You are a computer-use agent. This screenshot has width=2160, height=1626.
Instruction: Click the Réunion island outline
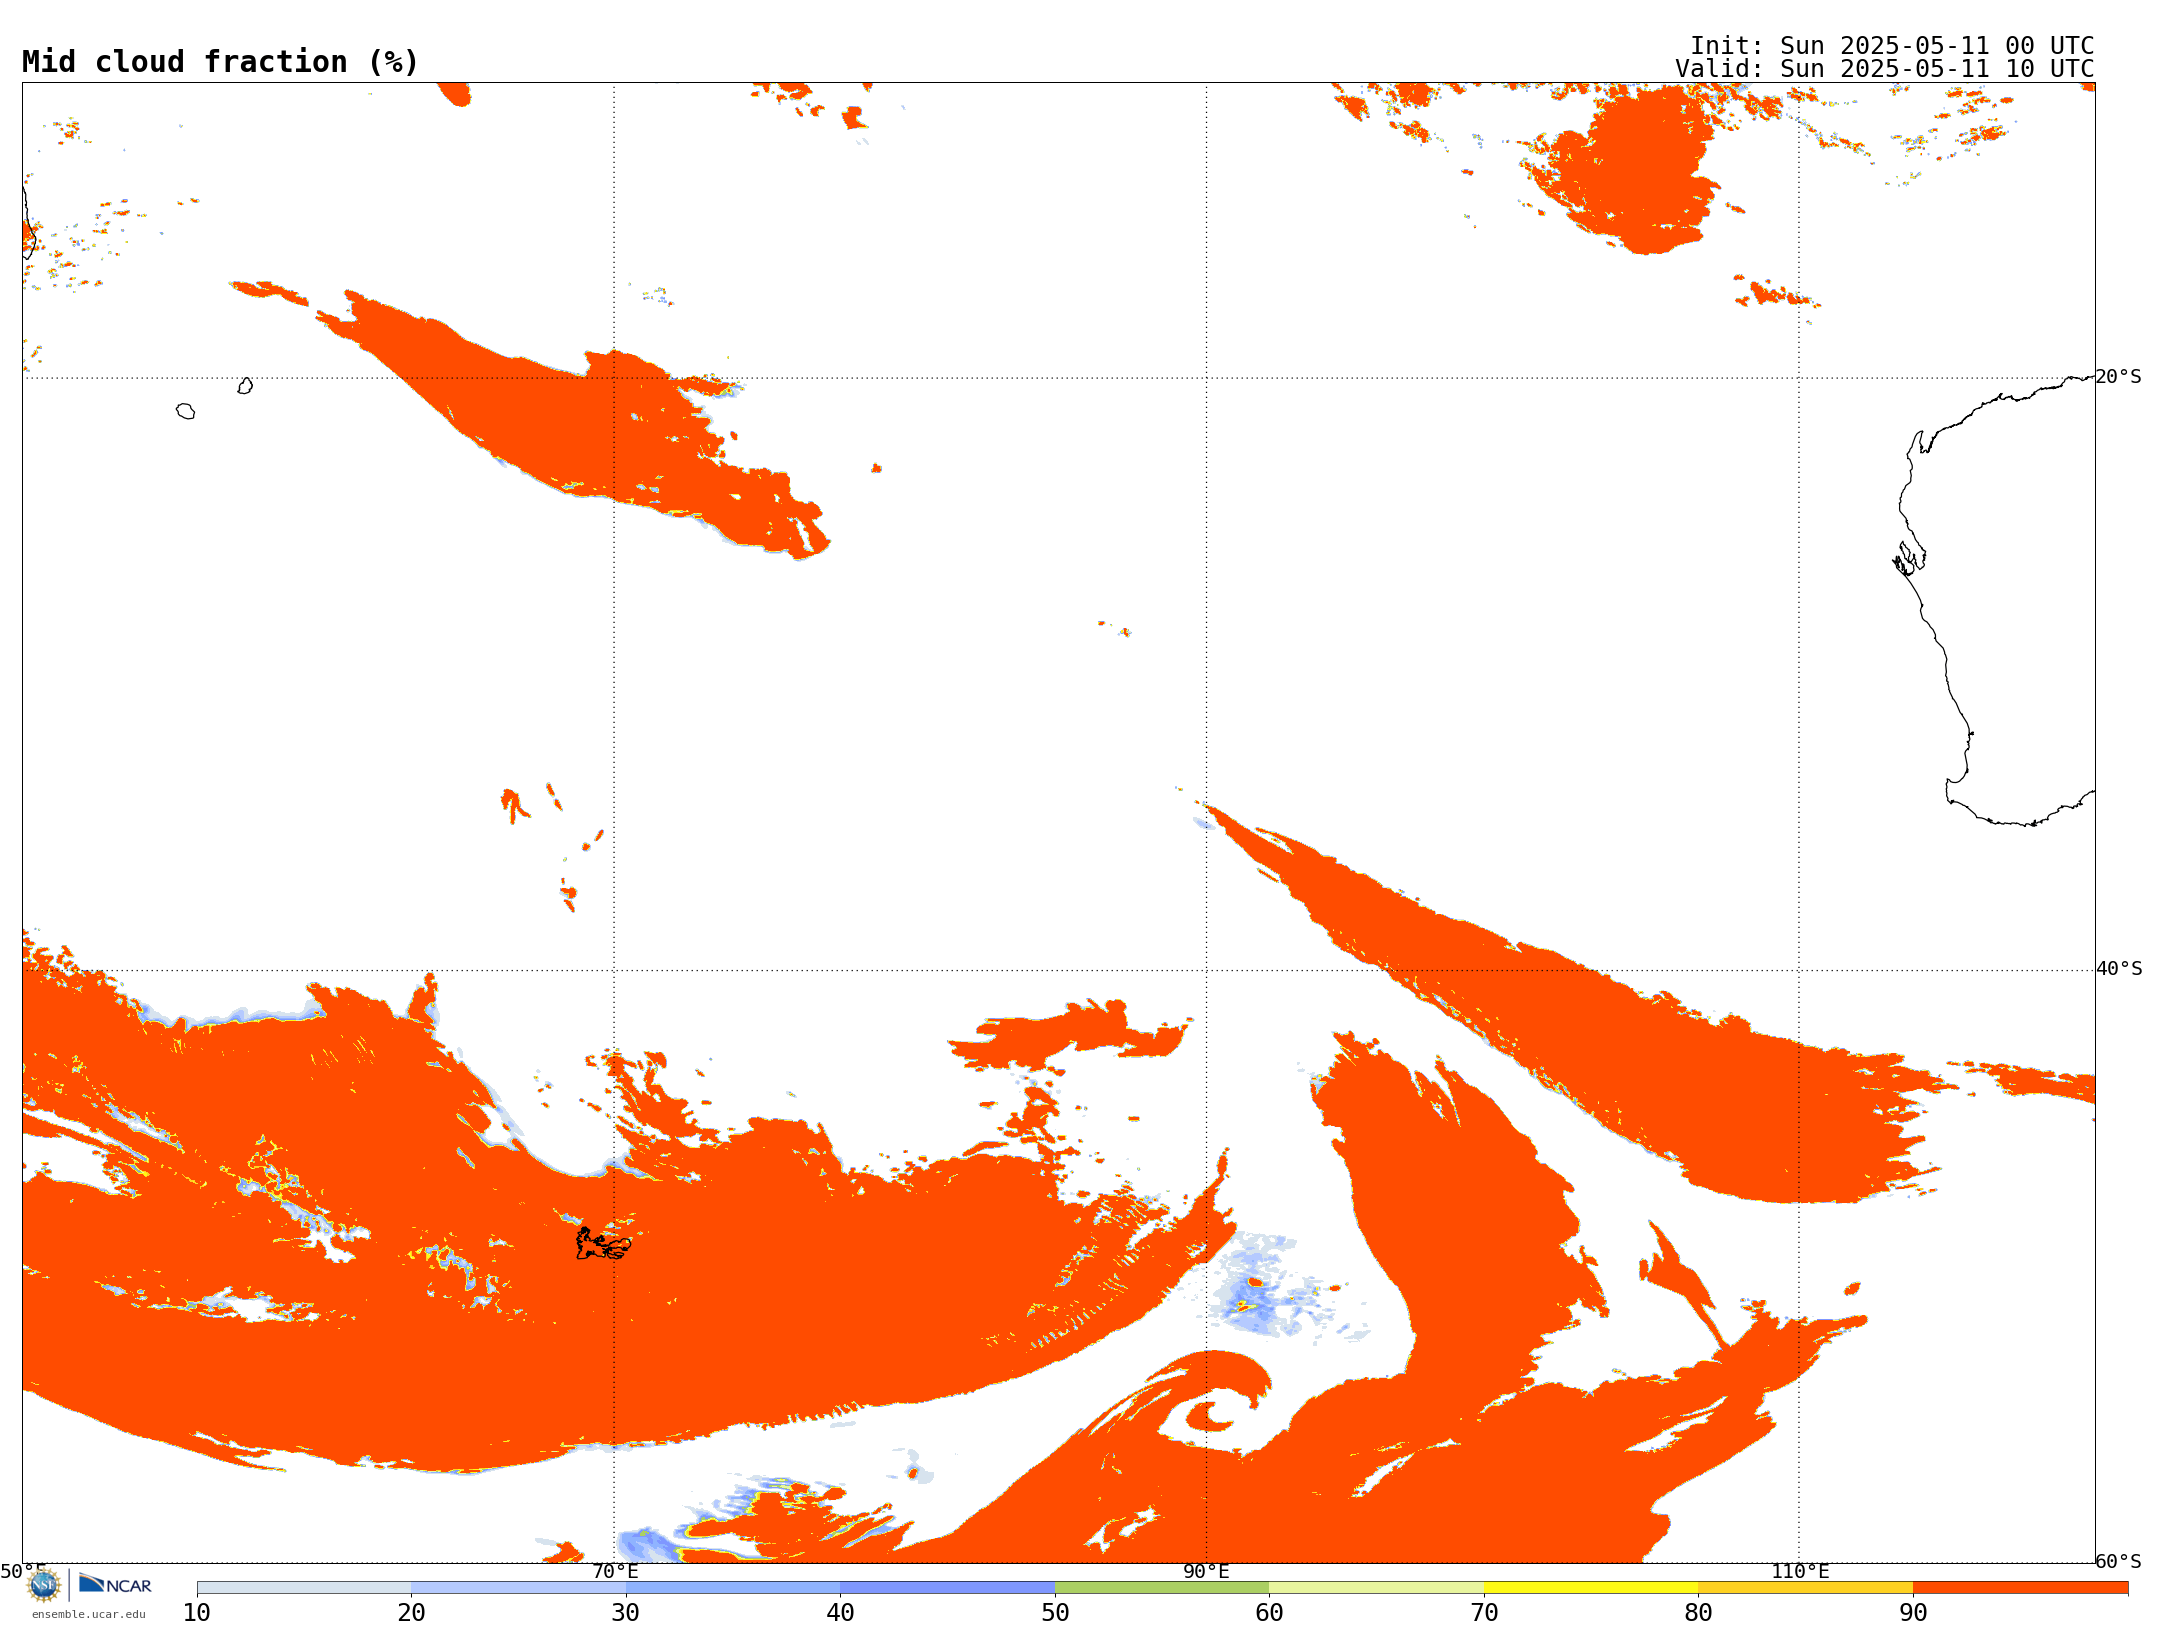pyautogui.click(x=185, y=411)
